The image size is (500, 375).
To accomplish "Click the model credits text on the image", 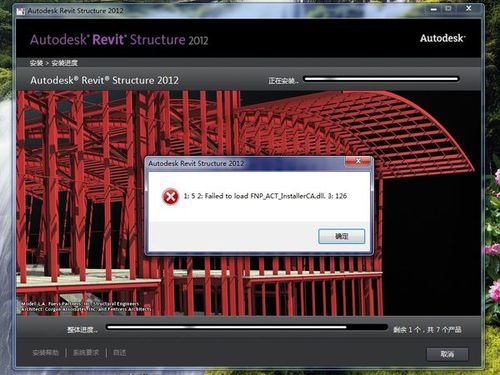I will point(86,307).
